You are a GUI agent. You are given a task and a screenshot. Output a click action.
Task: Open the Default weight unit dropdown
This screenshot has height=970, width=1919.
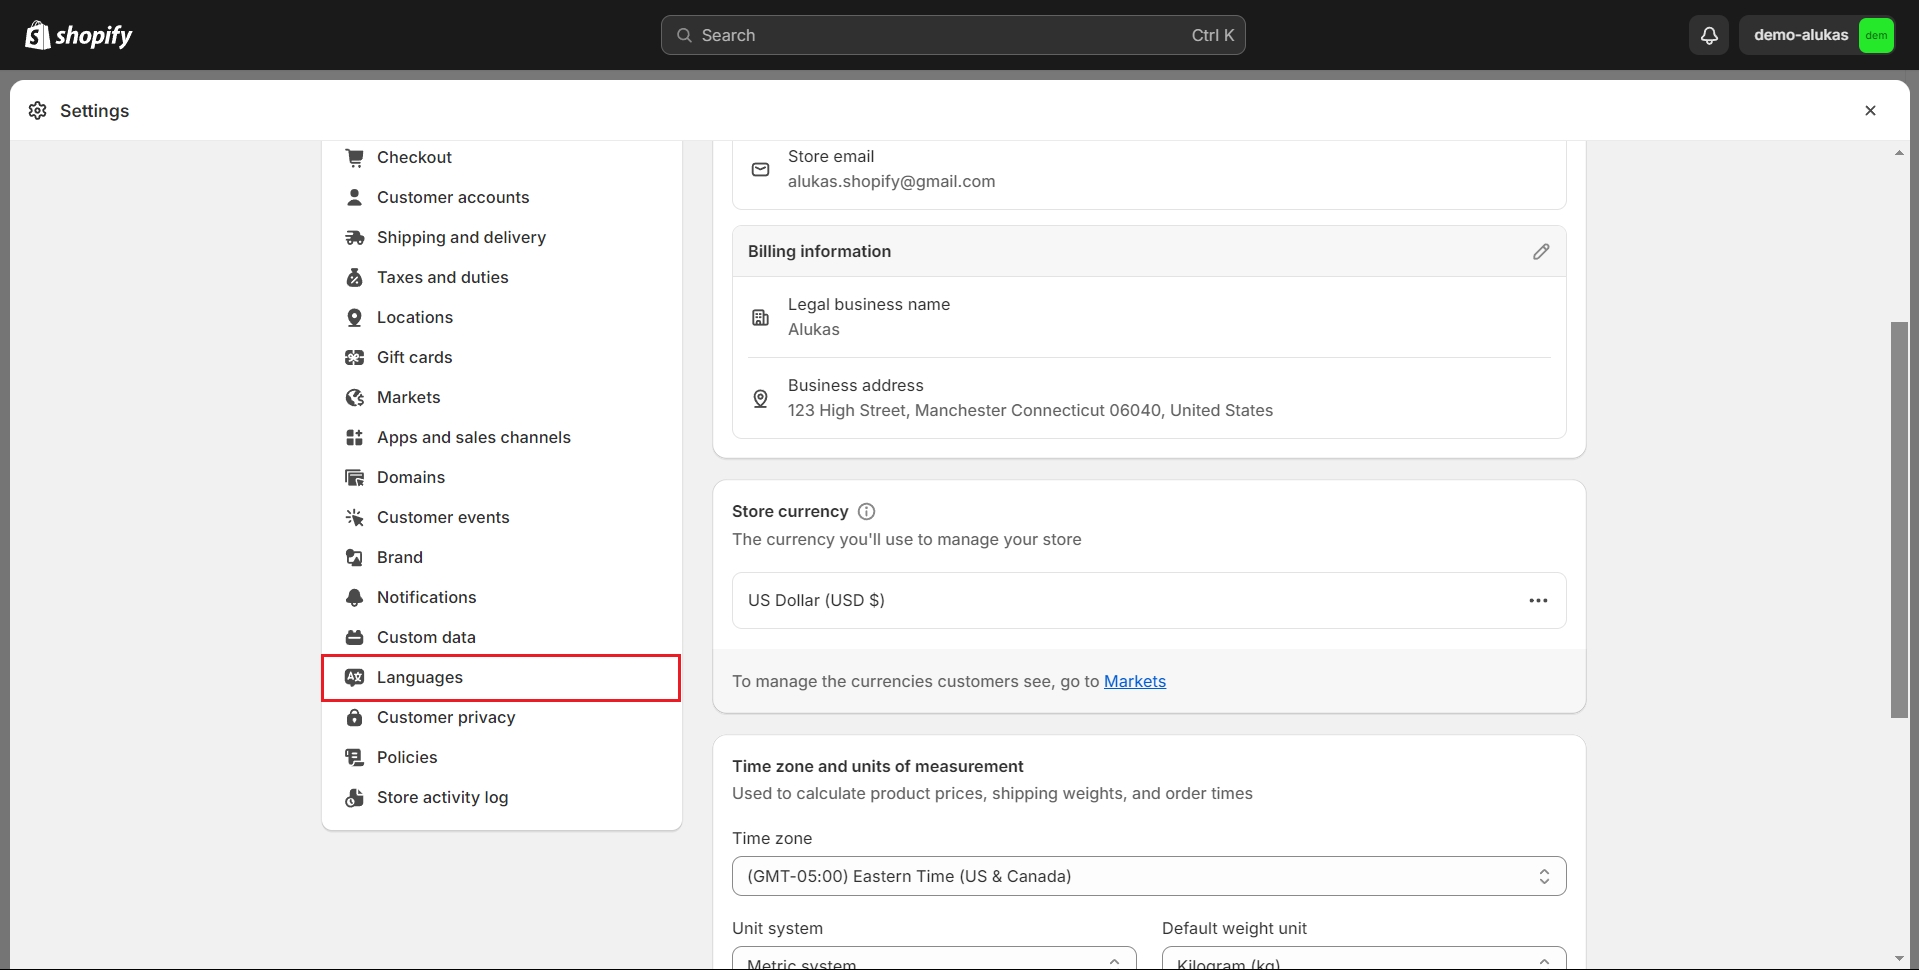pyautogui.click(x=1363, y=959)
